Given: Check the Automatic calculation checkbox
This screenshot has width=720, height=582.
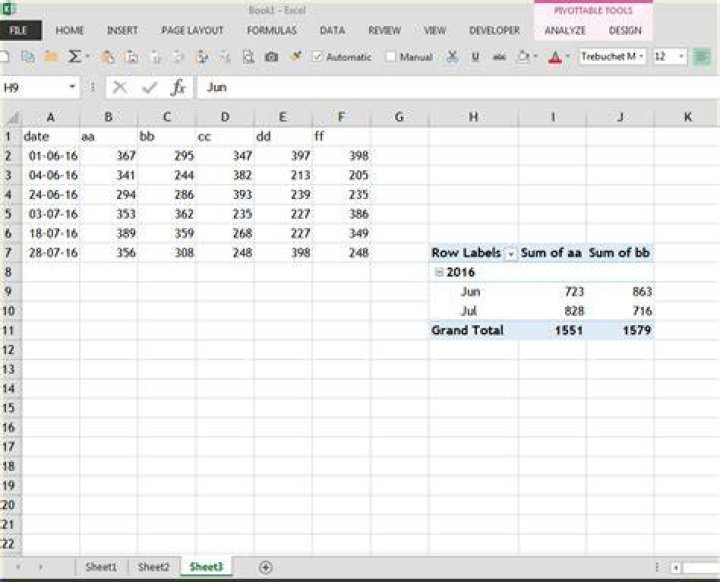Looking at the screenshot, I should [317, 57].
